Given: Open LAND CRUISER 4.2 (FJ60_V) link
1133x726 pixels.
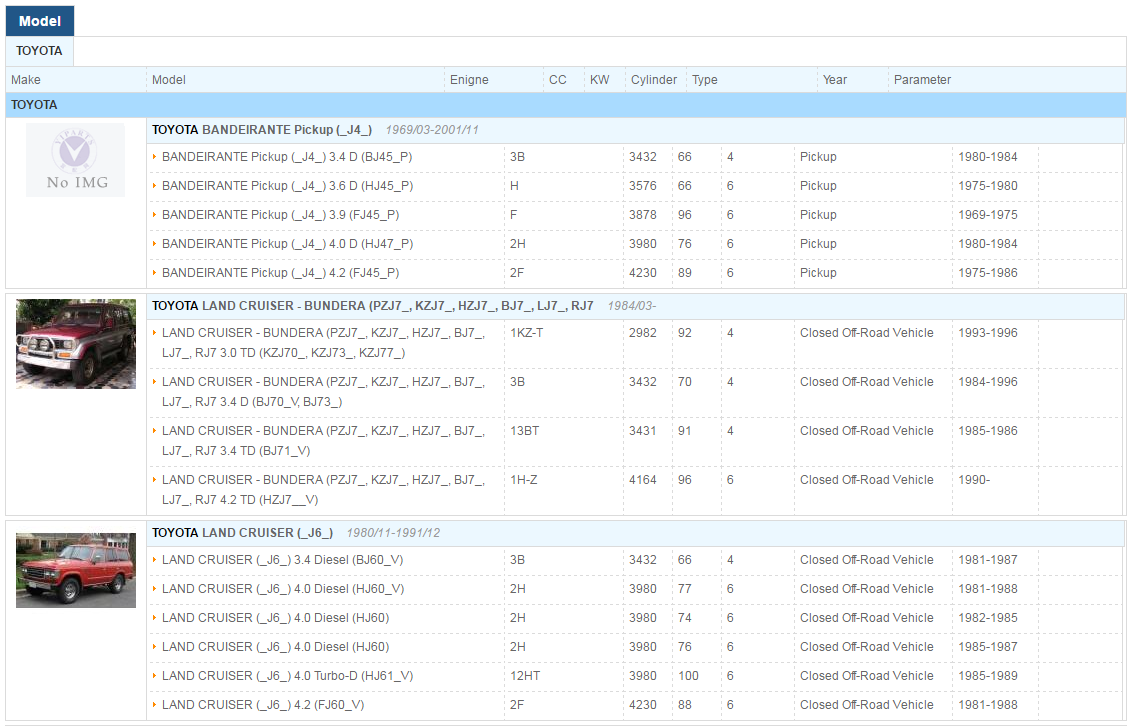Looking at the screenshot, I should tap(263, 704).
